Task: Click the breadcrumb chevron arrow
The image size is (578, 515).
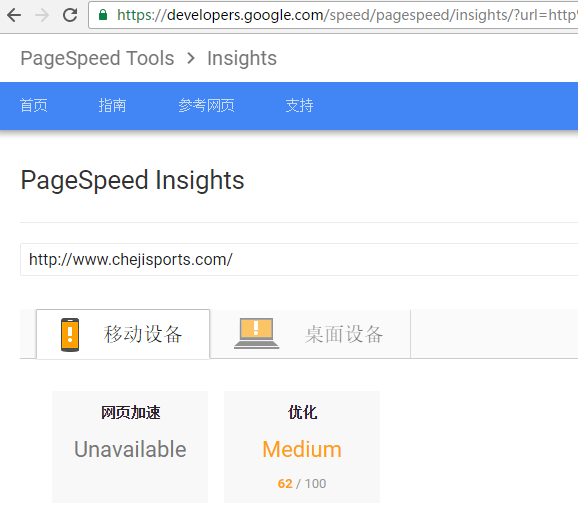Action: pos(191,58)
